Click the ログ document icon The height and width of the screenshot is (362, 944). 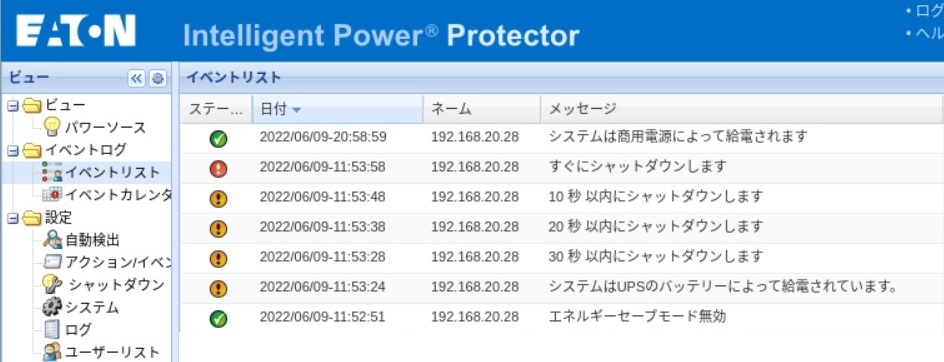(x=52, y=329)
